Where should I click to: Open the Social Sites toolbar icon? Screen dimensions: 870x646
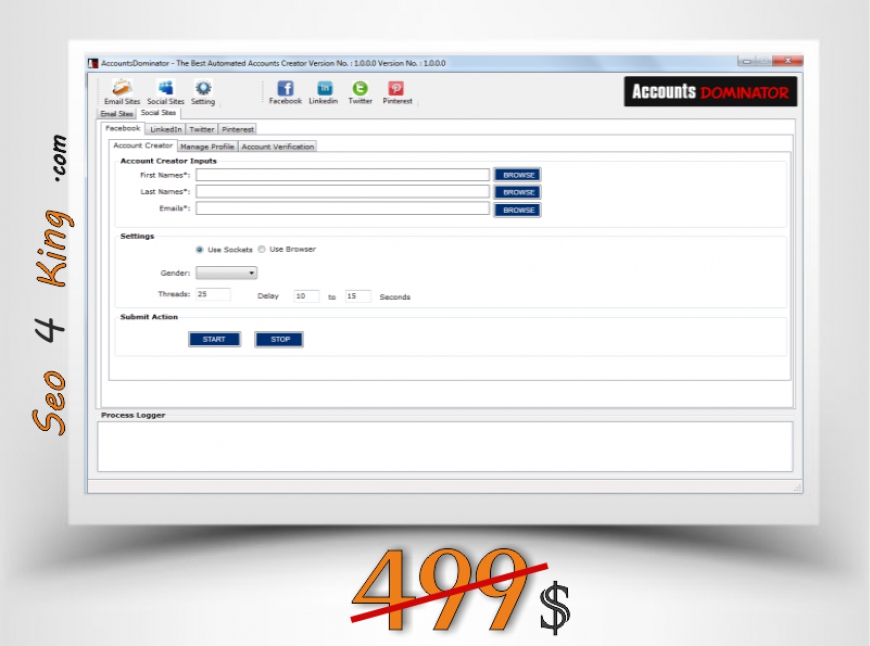(x=165, y=92)
